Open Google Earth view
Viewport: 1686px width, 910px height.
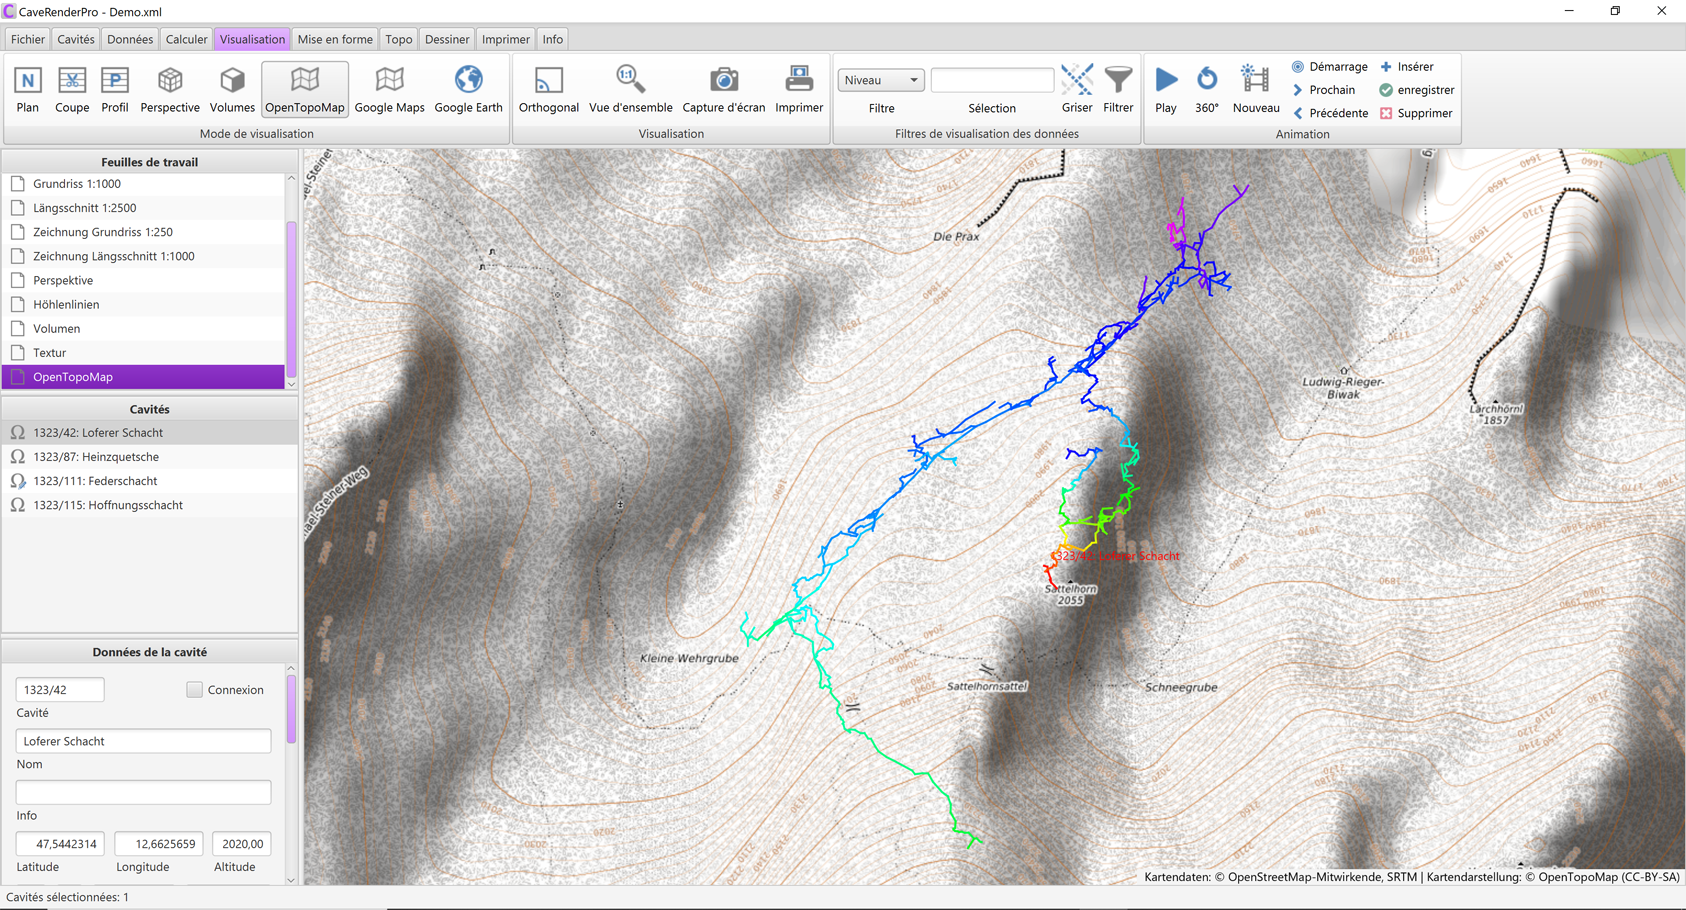coord(468,89)
